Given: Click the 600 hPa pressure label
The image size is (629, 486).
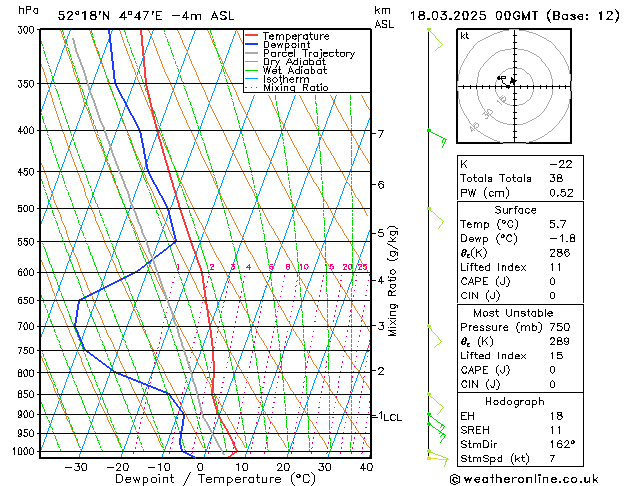Looking at the screenshot, I should pos(28,272).
